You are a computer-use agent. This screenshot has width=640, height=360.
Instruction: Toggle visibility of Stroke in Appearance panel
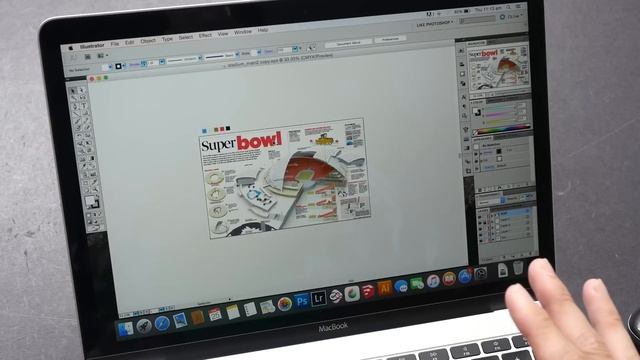476,153
